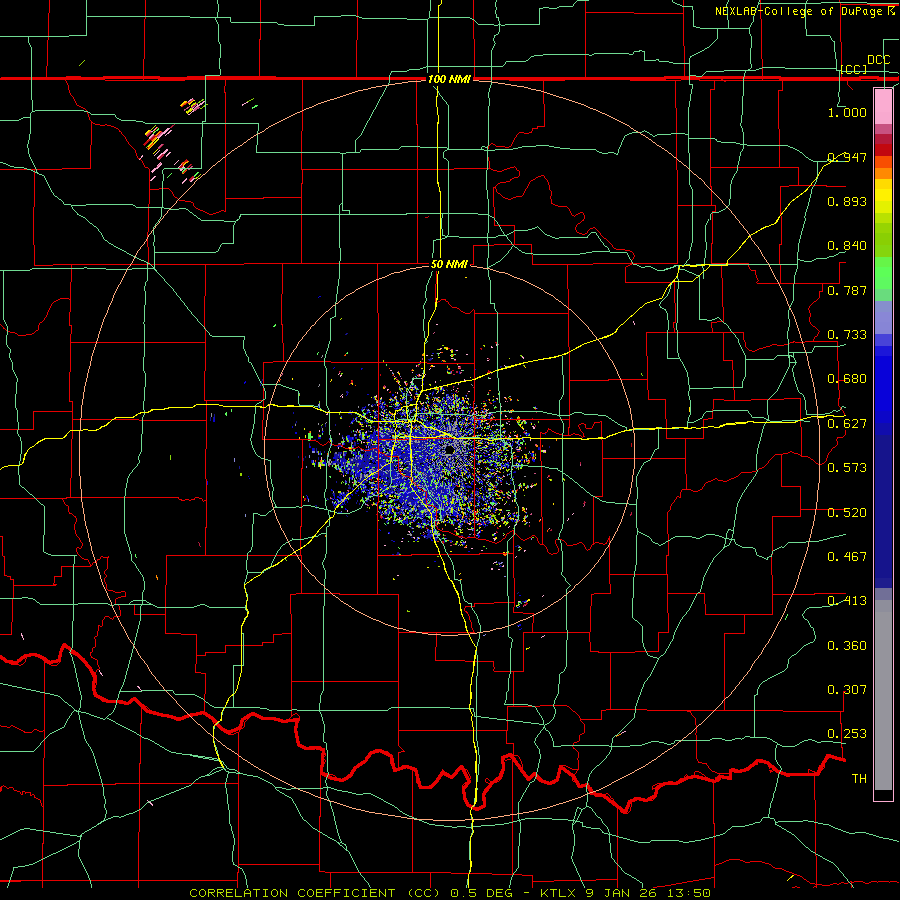Click the [CC] legend unit label
The height and width of the screenshot is (900, 900).
pyautogui.click(x=854, y=69)
